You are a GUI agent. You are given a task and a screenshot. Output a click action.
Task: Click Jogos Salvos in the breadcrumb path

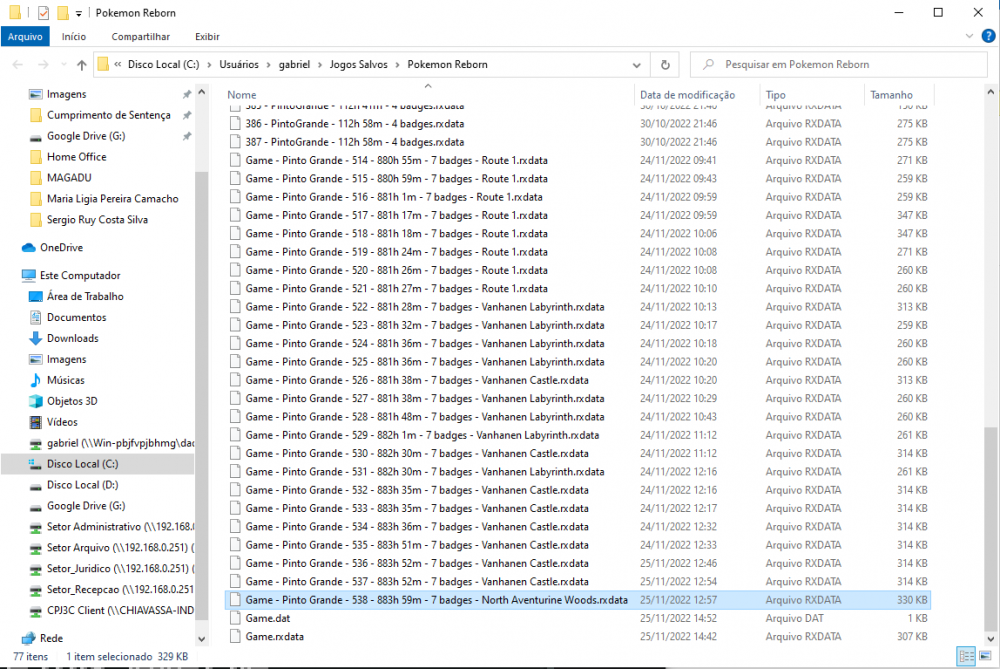pos(353,65)
